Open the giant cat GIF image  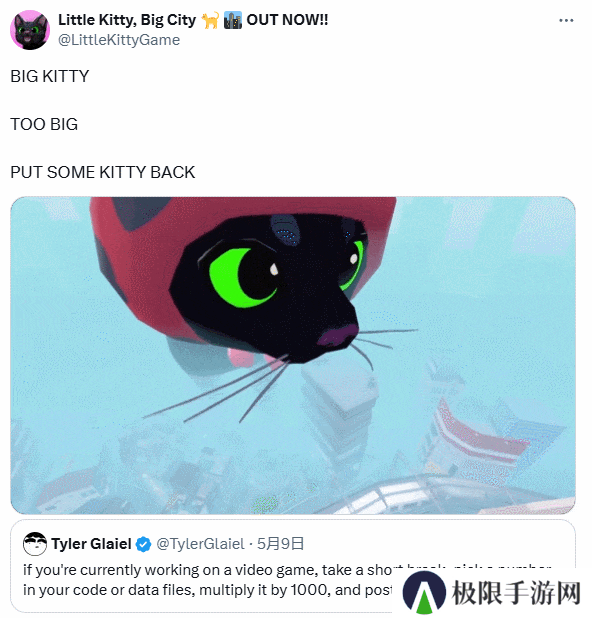(293, 355)
